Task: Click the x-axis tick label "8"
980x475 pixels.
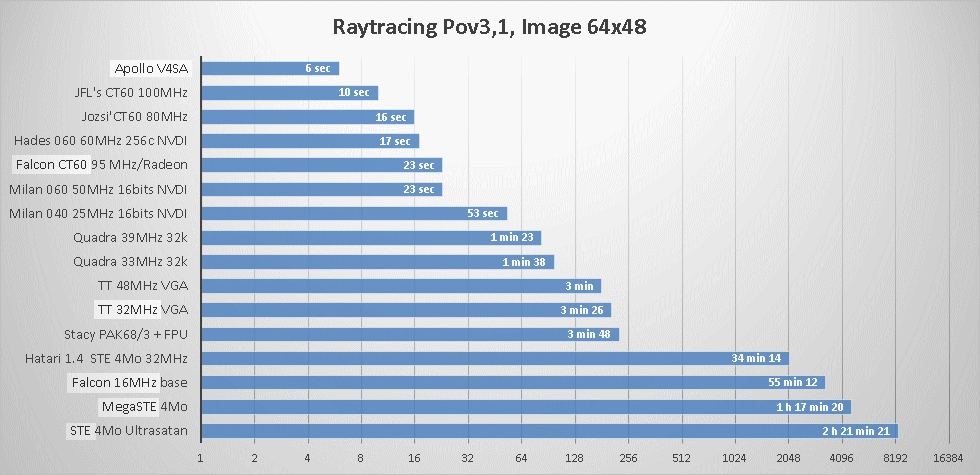Action: (x=361, y=458)
